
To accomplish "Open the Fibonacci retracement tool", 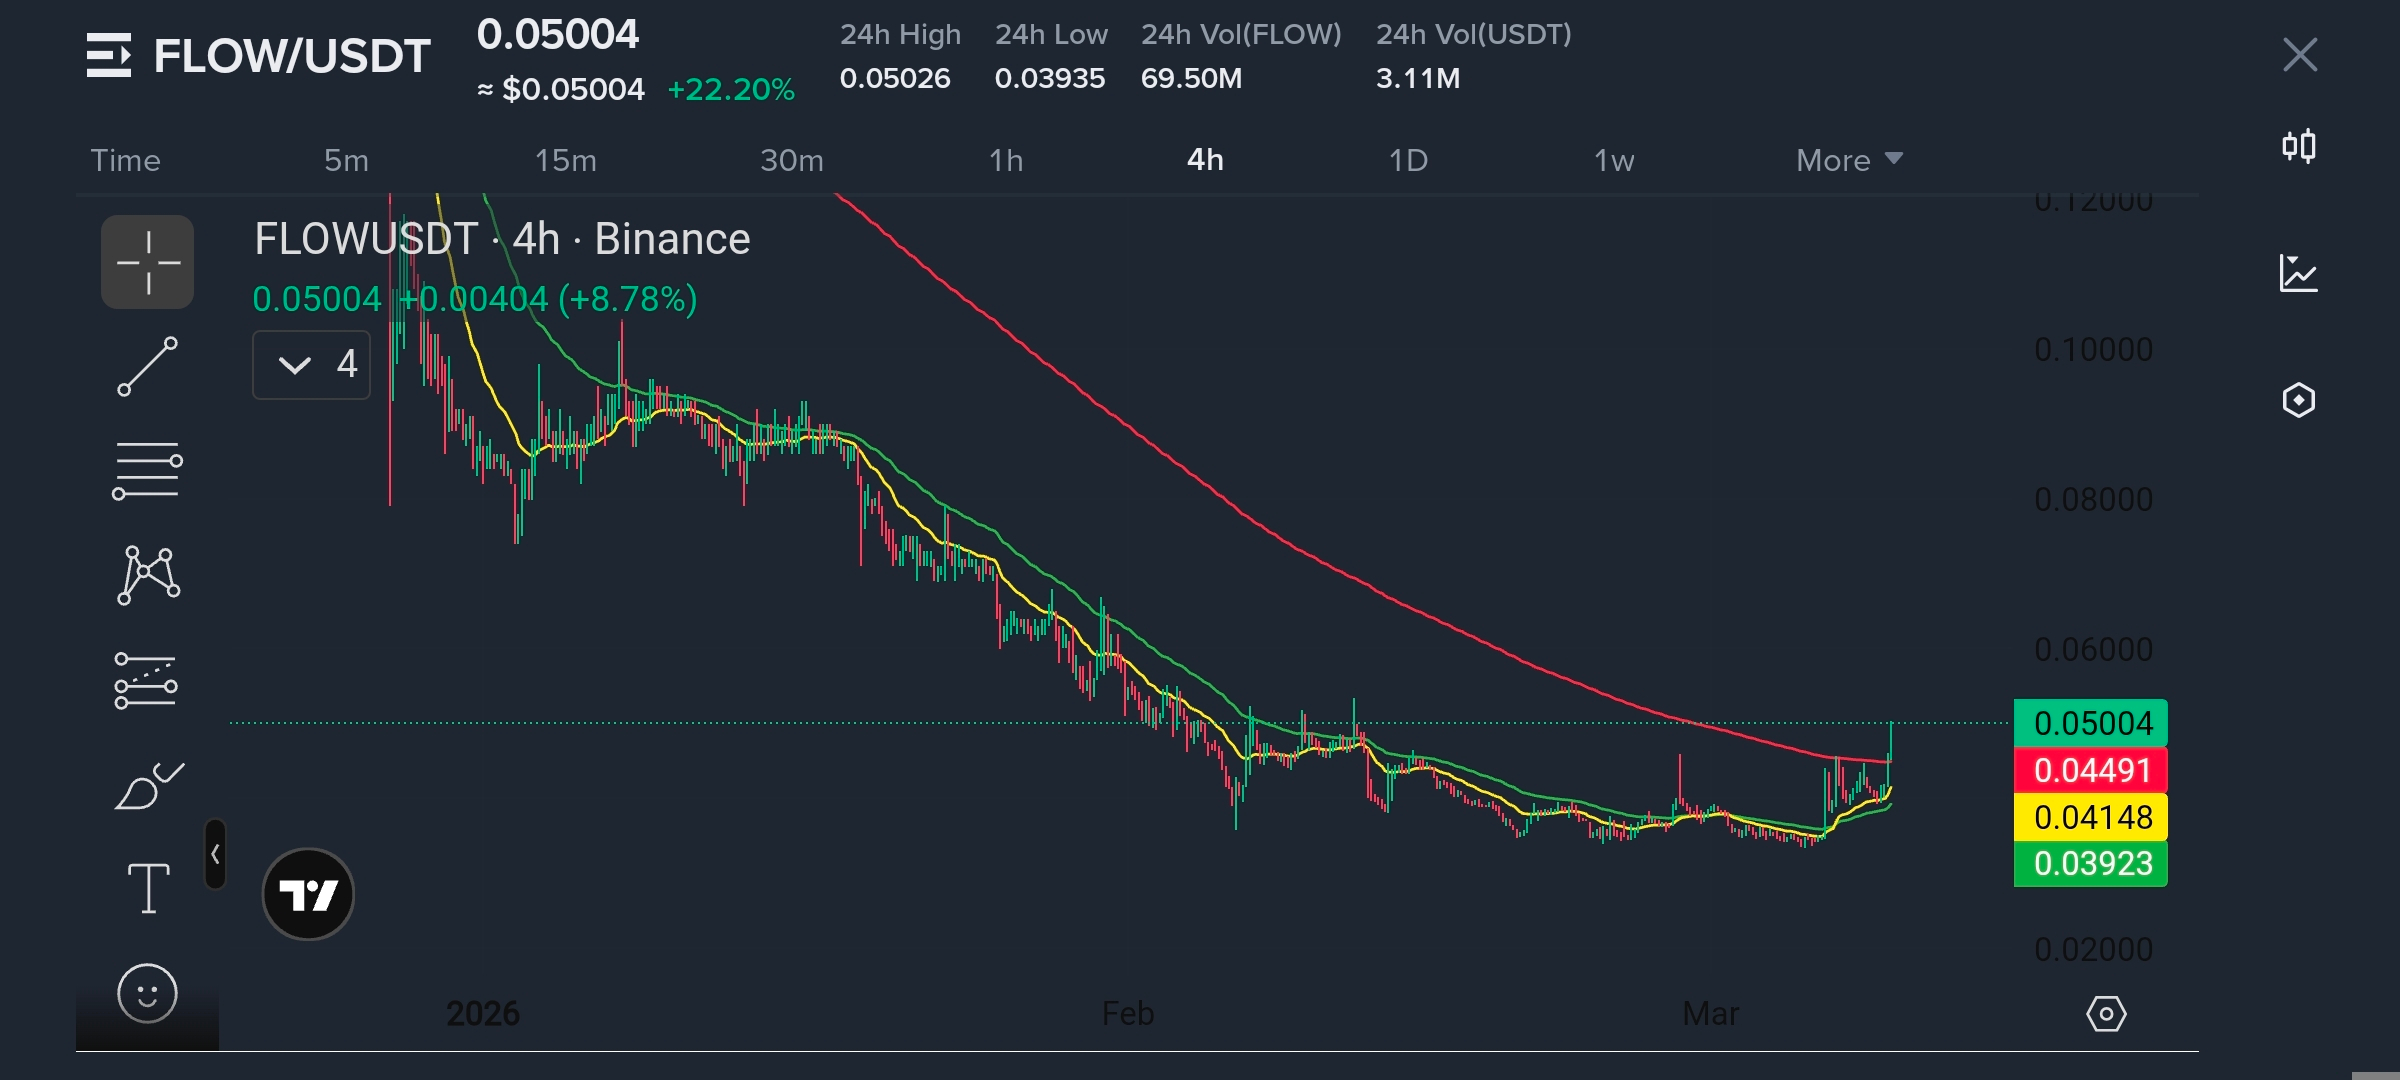I will 148,471.
